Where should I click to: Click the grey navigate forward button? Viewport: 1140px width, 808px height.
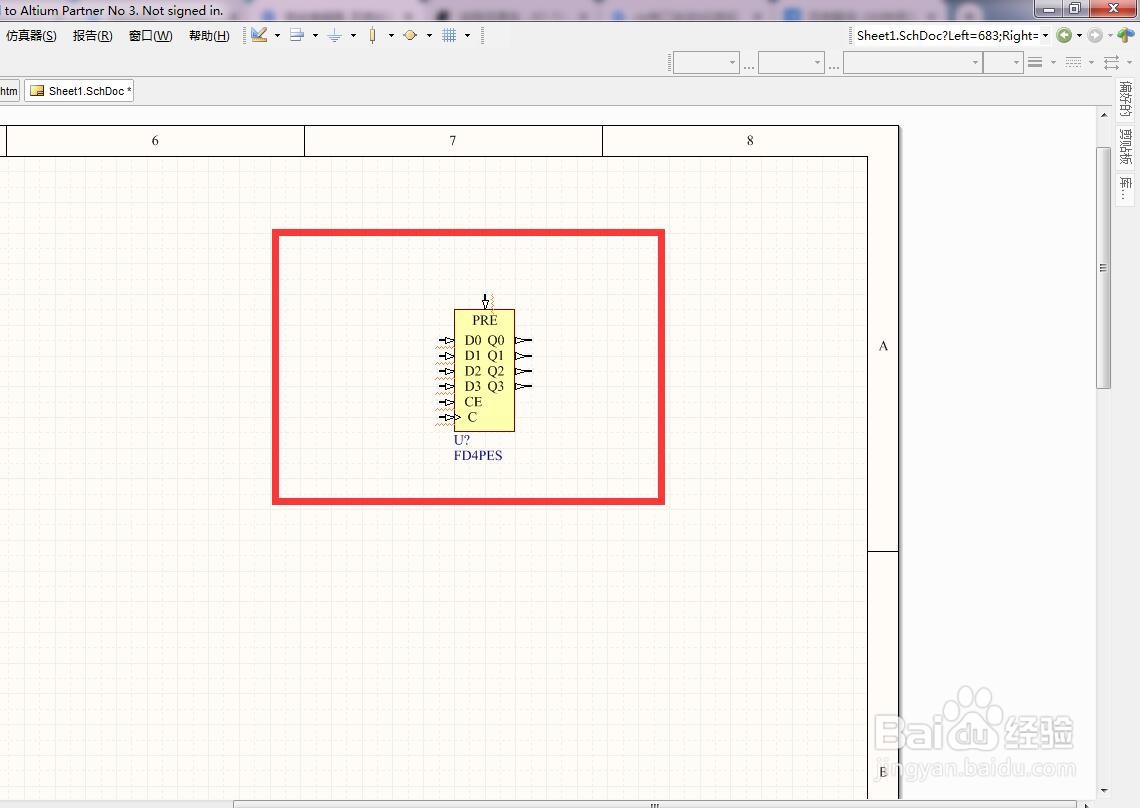coord(1095,35)
